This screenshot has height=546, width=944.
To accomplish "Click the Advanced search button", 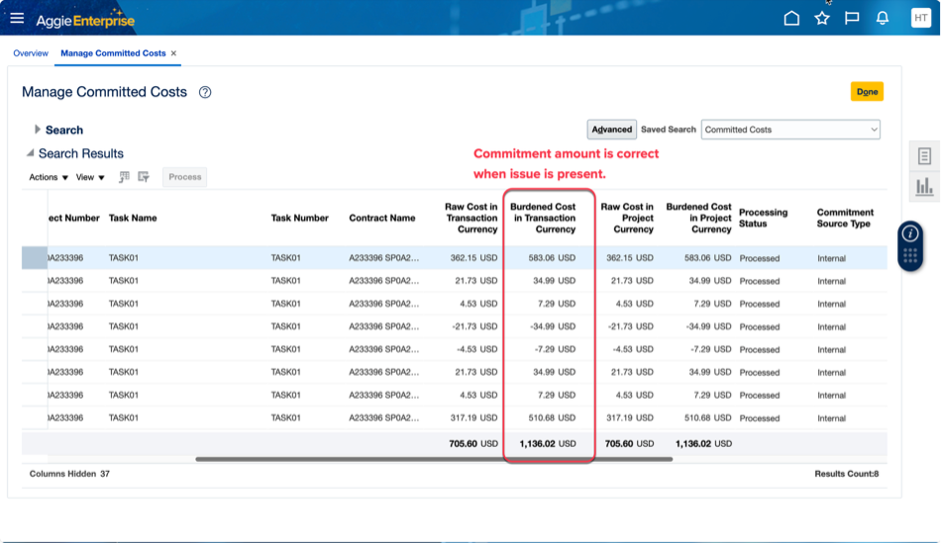I will click(x=611, y=129).
